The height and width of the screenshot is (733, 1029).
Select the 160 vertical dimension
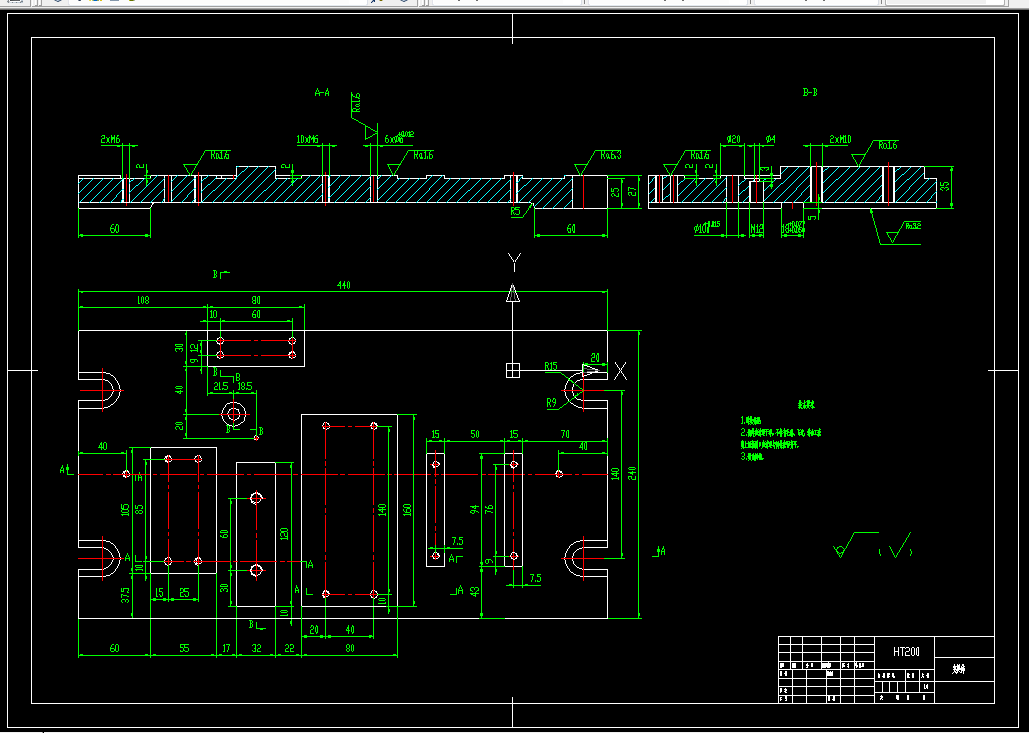click(x=407, y=511)
